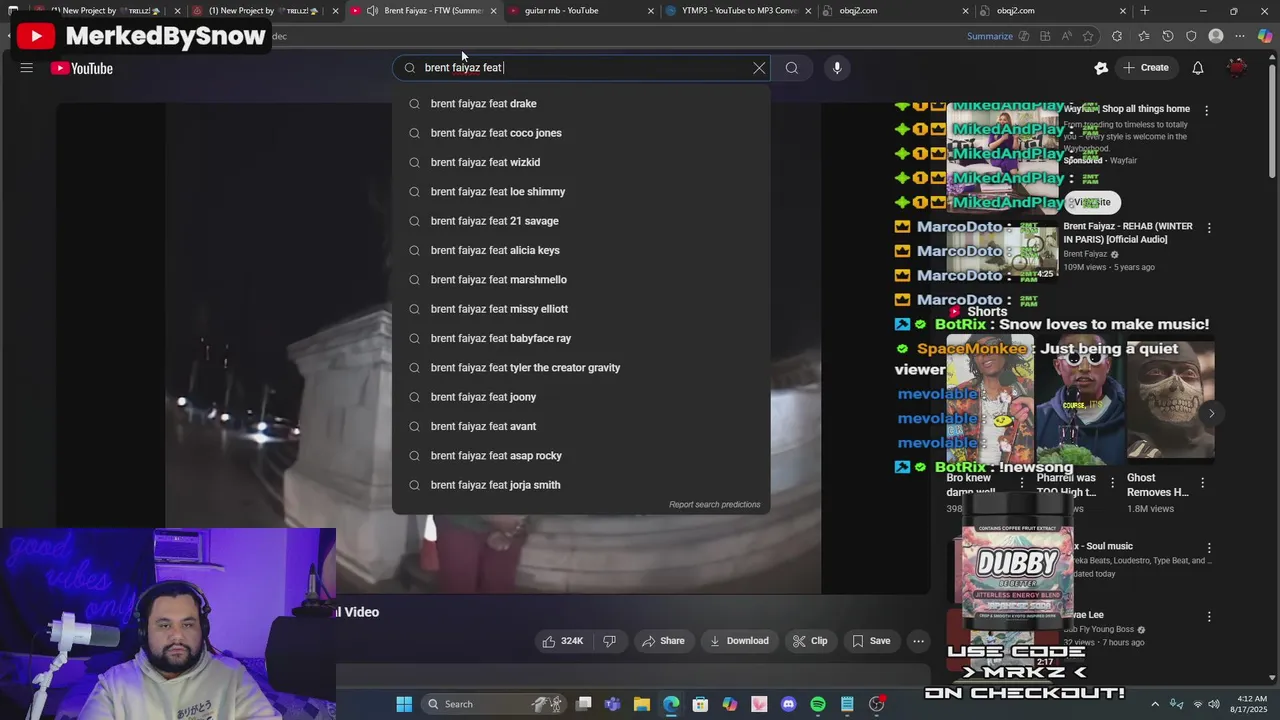This screenshot has width=1280, height=720.
Task: Choose 'brent faiyaz feat tyler the creator gravity'
Action: (x=581, y=368)
